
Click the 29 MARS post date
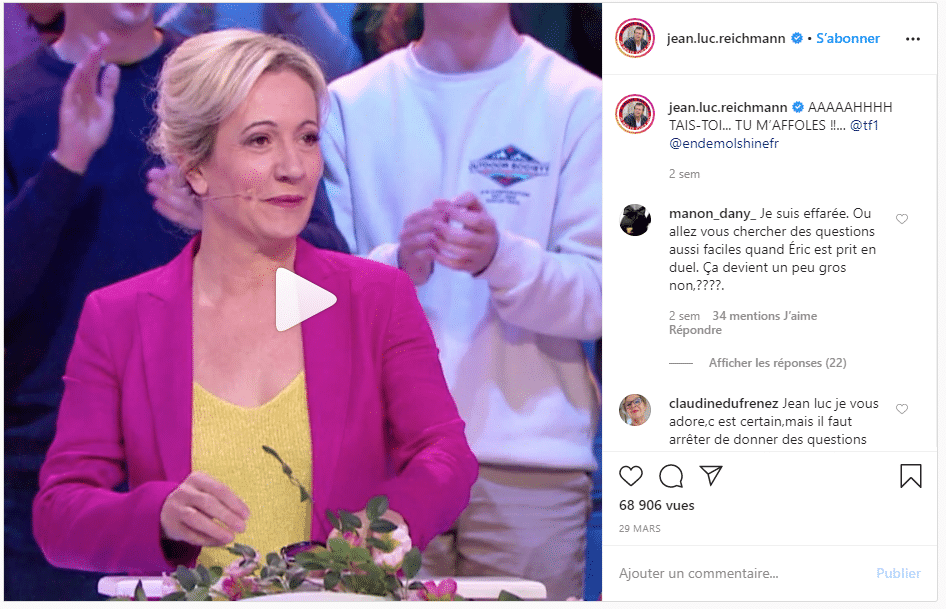[x=640, y=529]
